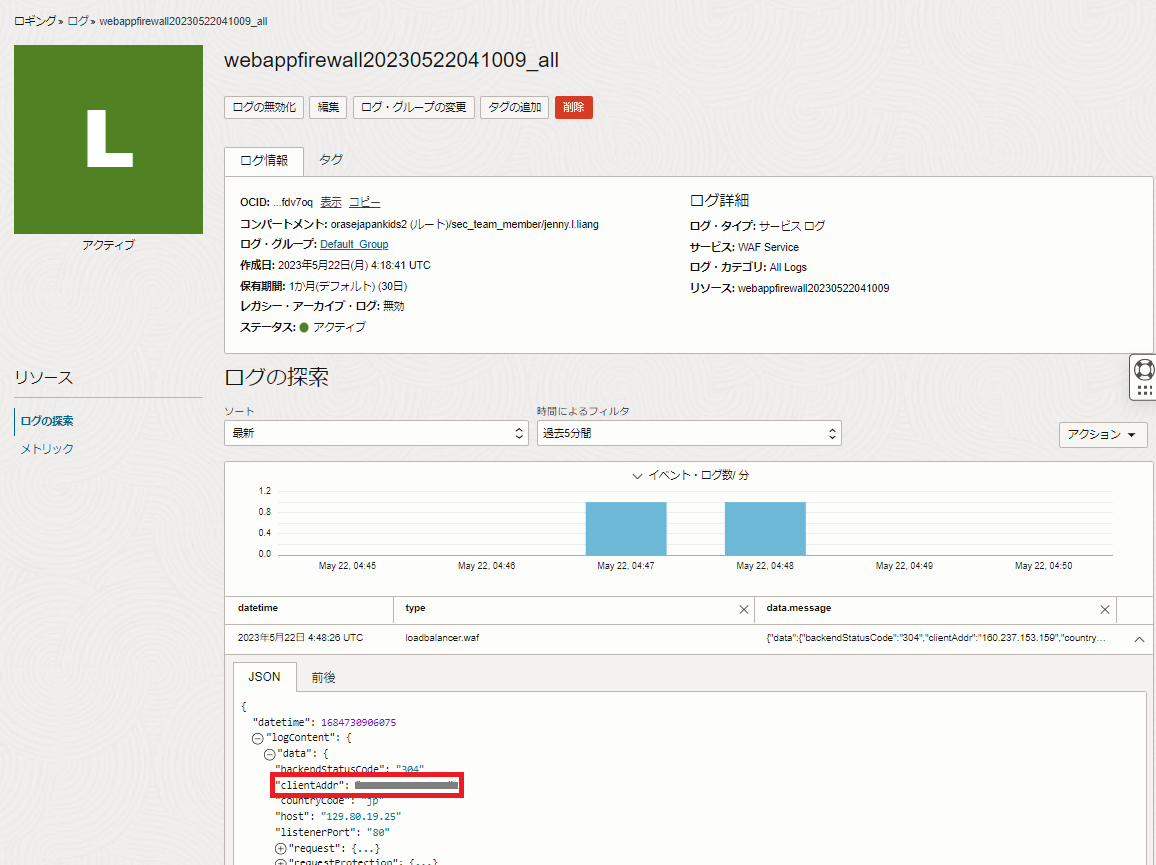Switch to the 前後 tab
Screen dimensions: 1156x865
point(323,677)
